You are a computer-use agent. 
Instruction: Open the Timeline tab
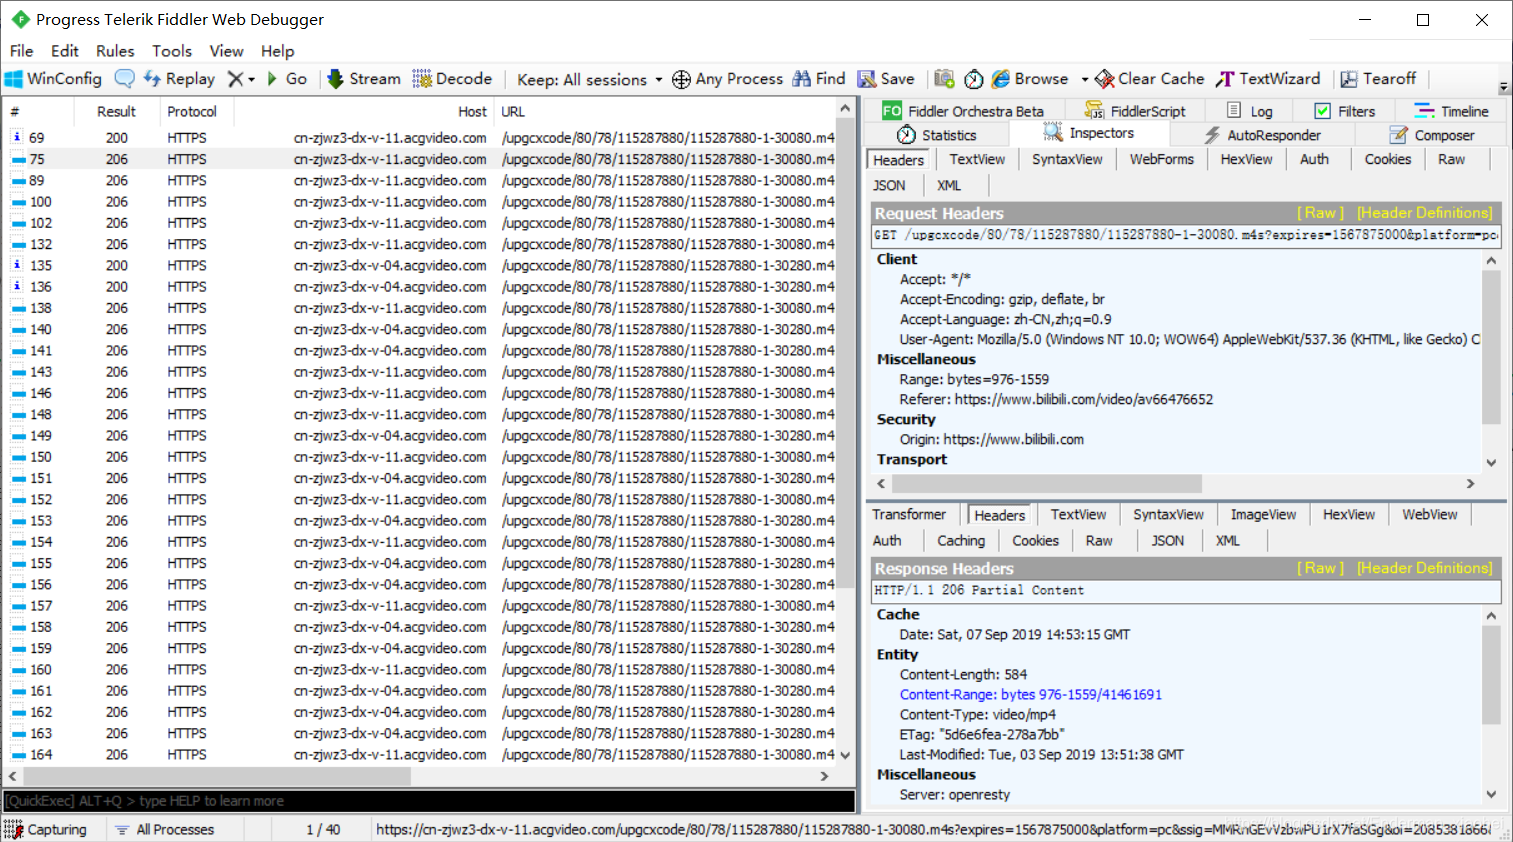coord(1452,111)
